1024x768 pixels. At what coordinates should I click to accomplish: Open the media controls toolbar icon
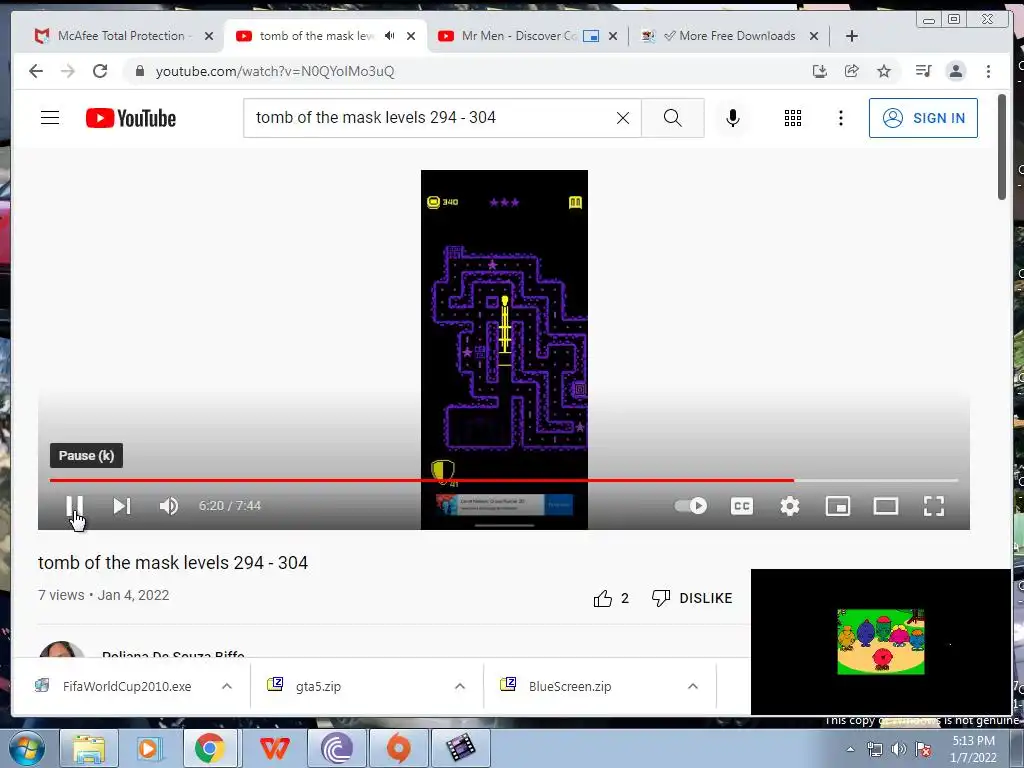pos(923,71)
